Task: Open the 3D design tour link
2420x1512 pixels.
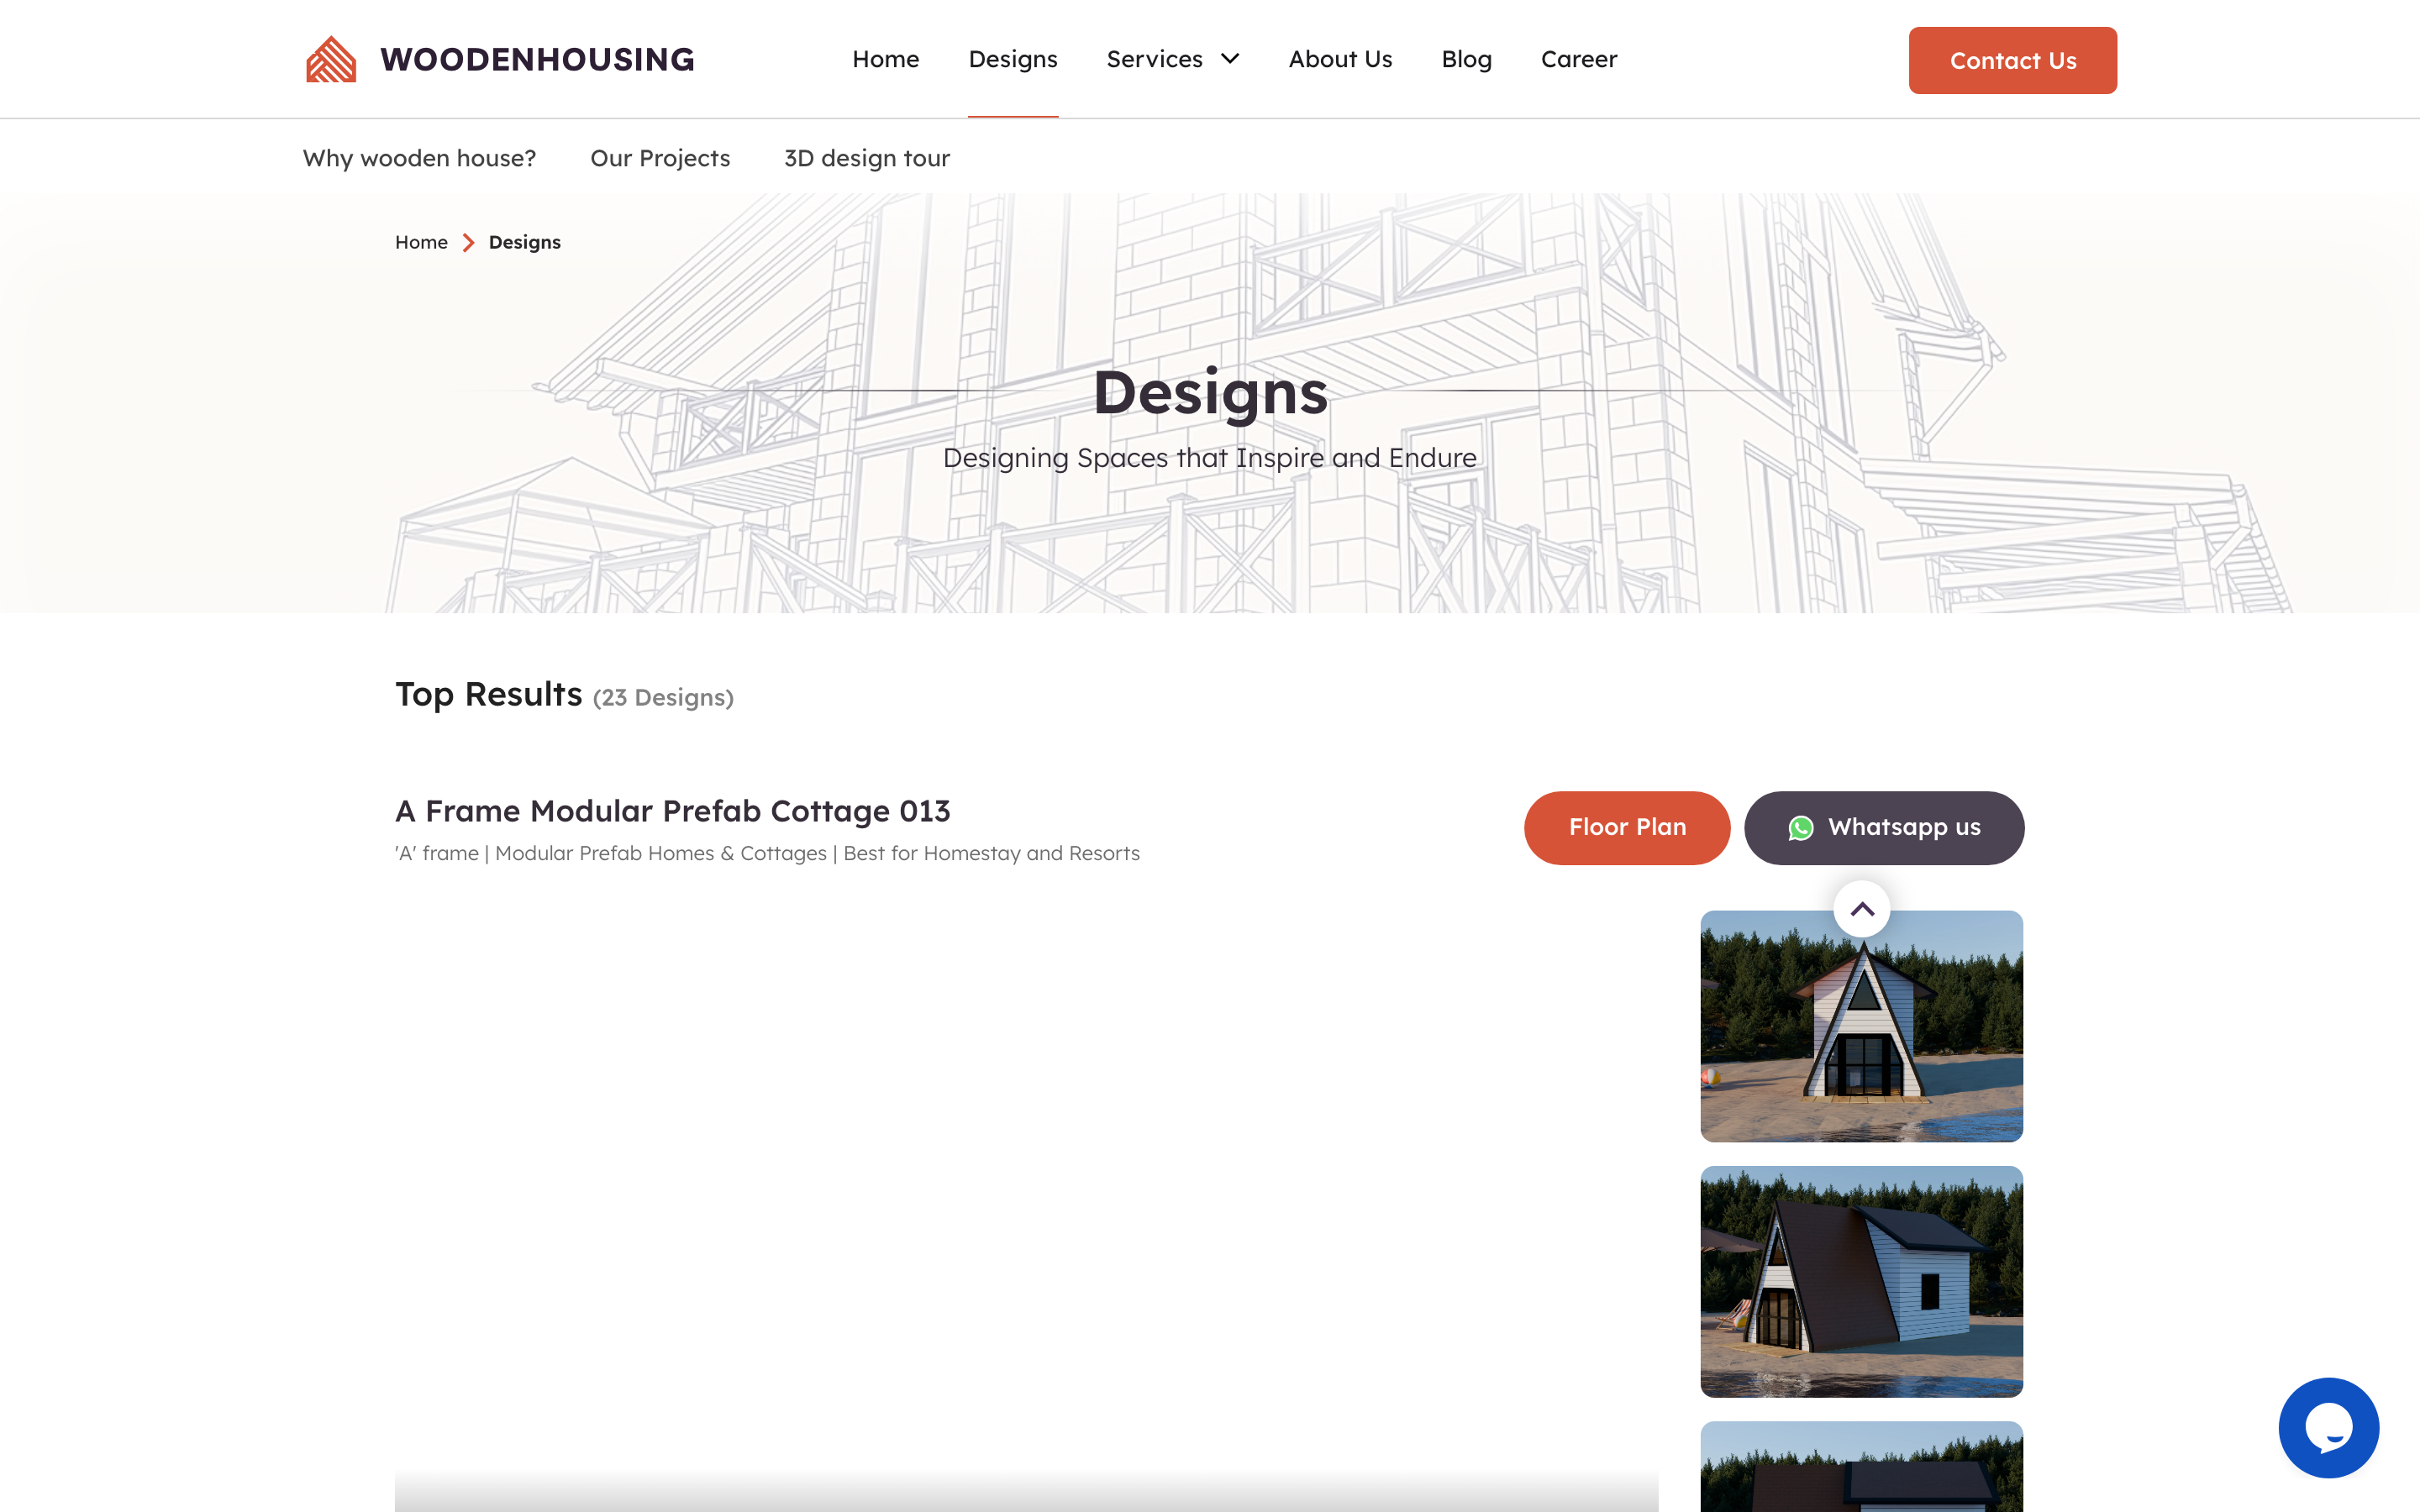Action: coord(866,158)
